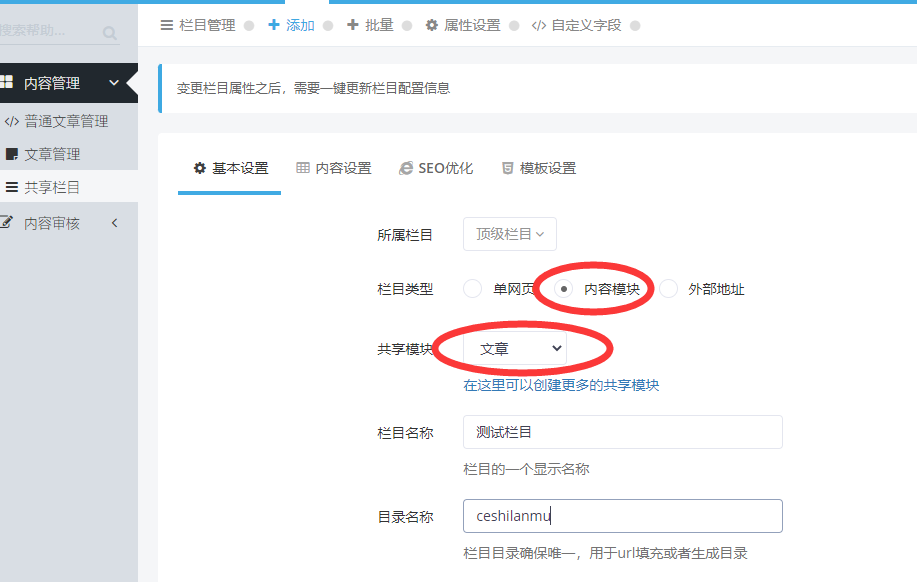Click the hint text 栏目的一个显示名称
The image size is (917, 582).
[526, 469]
